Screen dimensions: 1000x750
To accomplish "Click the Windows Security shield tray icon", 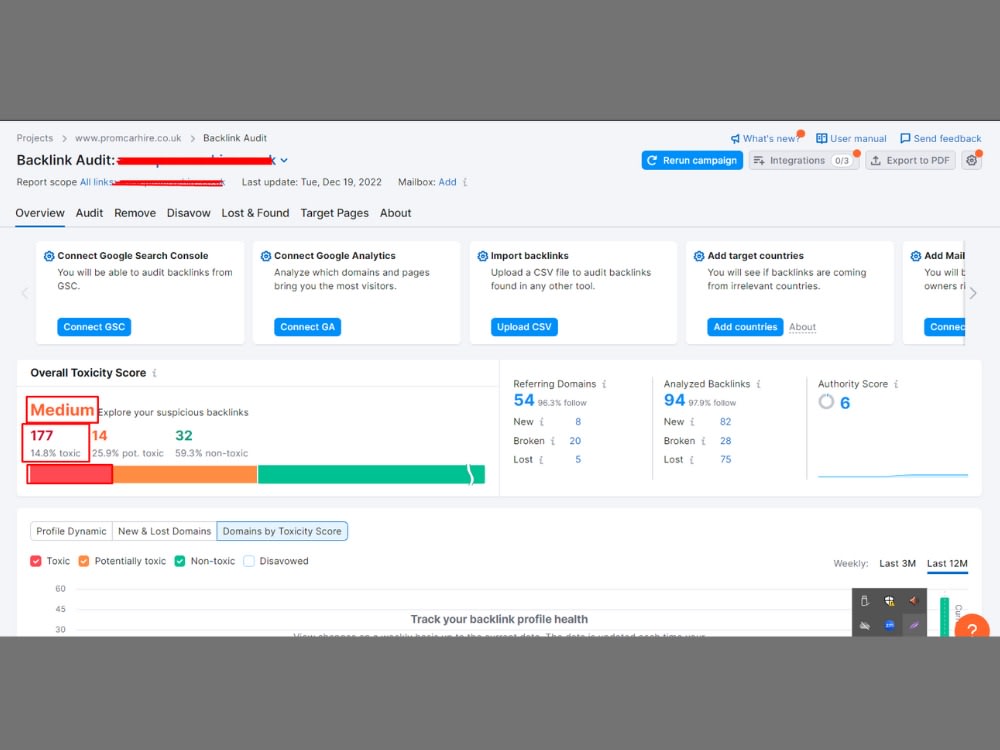I will pos(889,601).
